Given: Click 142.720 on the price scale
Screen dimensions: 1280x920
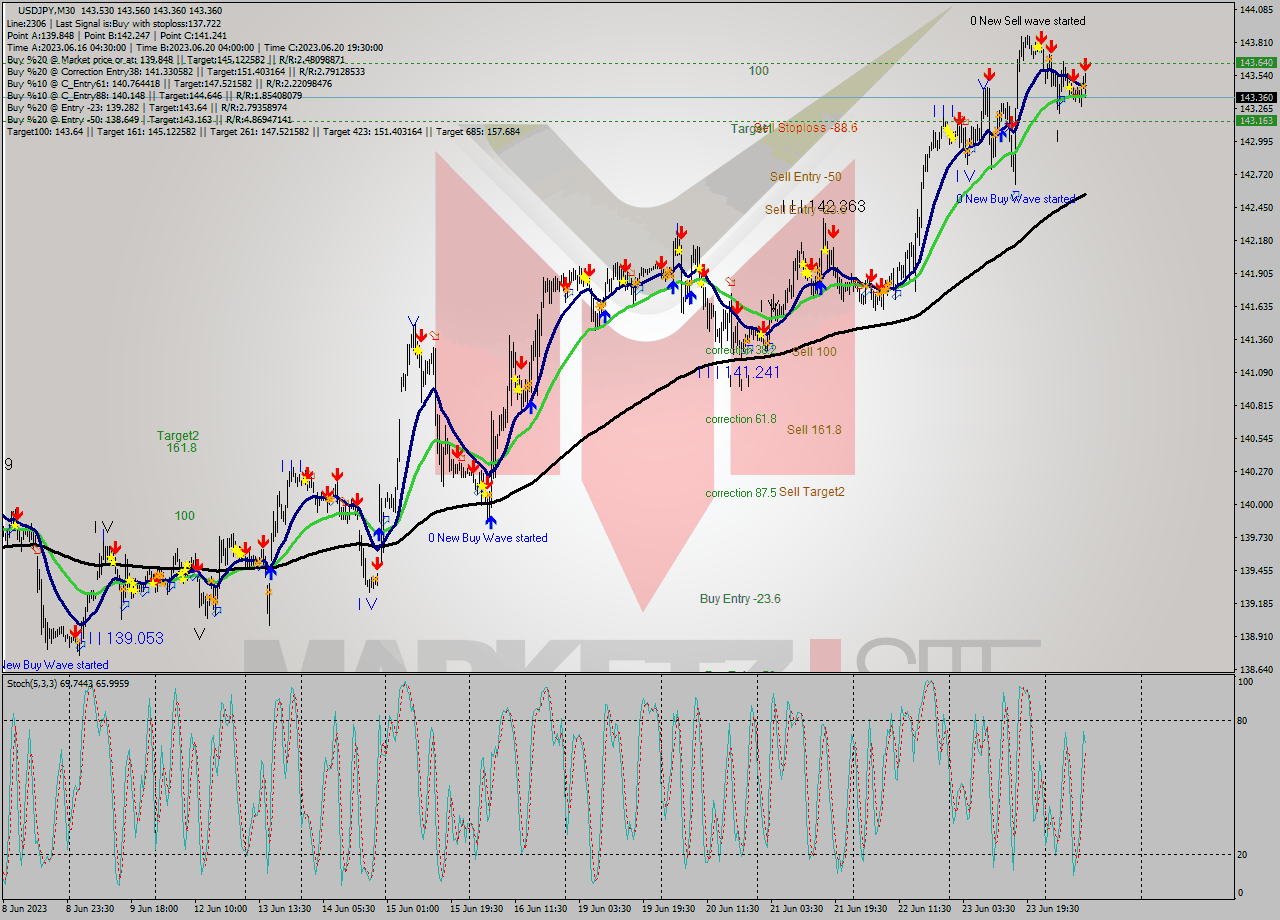Looking at the screenshot, I should pos(1255,175).
